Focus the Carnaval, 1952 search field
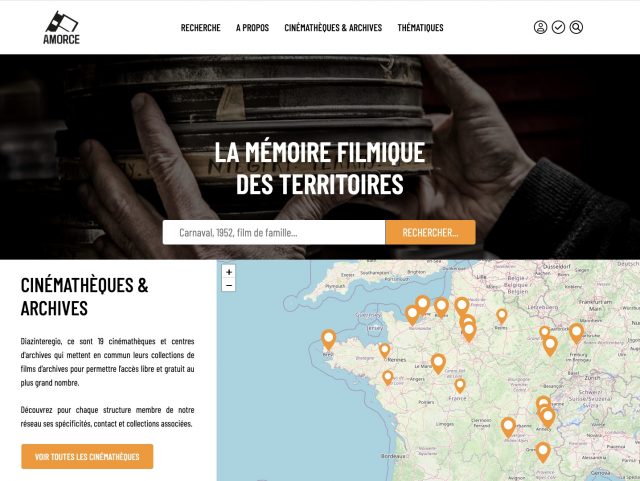The width and height of the screenshot is (640, 481). click(274, 232)
